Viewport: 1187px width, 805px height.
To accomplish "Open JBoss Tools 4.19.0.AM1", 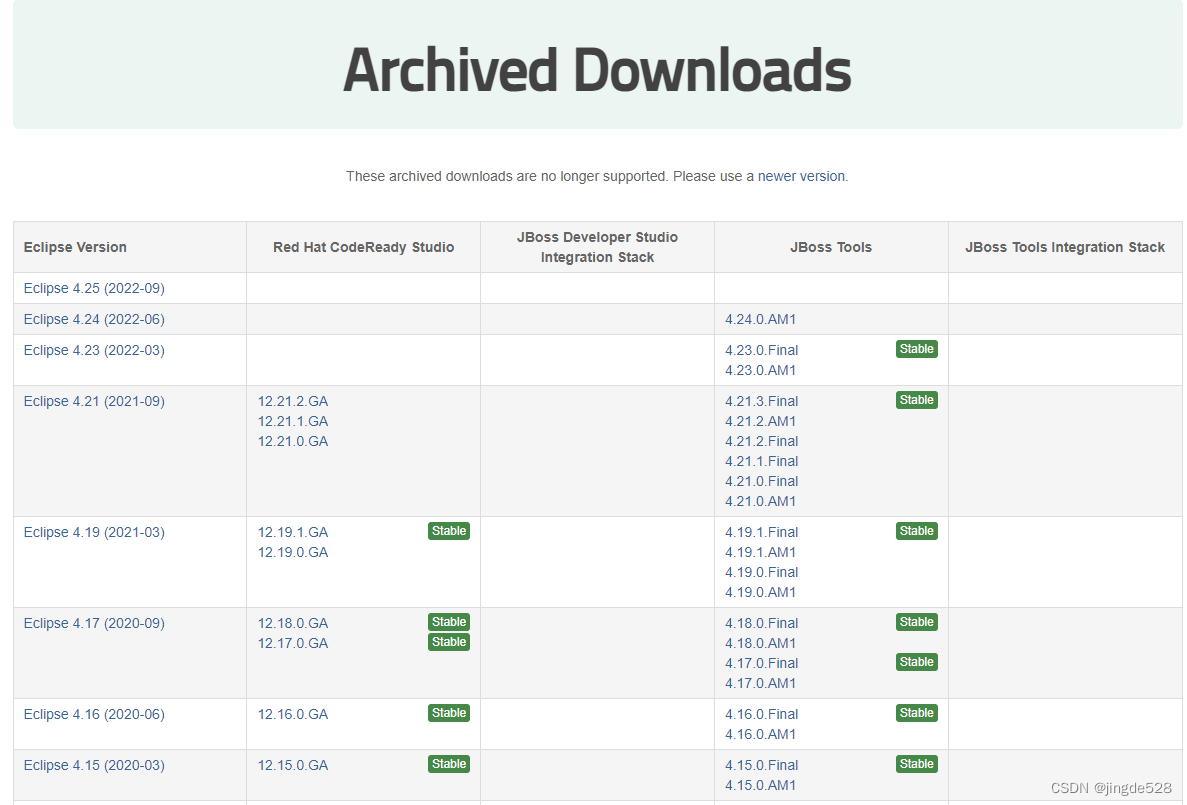I will tap(761, 592).
